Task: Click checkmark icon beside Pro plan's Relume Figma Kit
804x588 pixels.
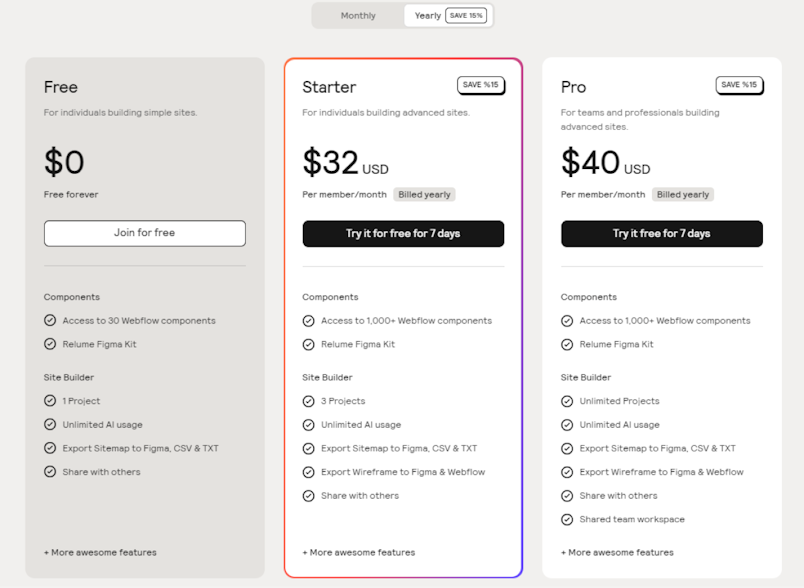Action: (567, 344)
